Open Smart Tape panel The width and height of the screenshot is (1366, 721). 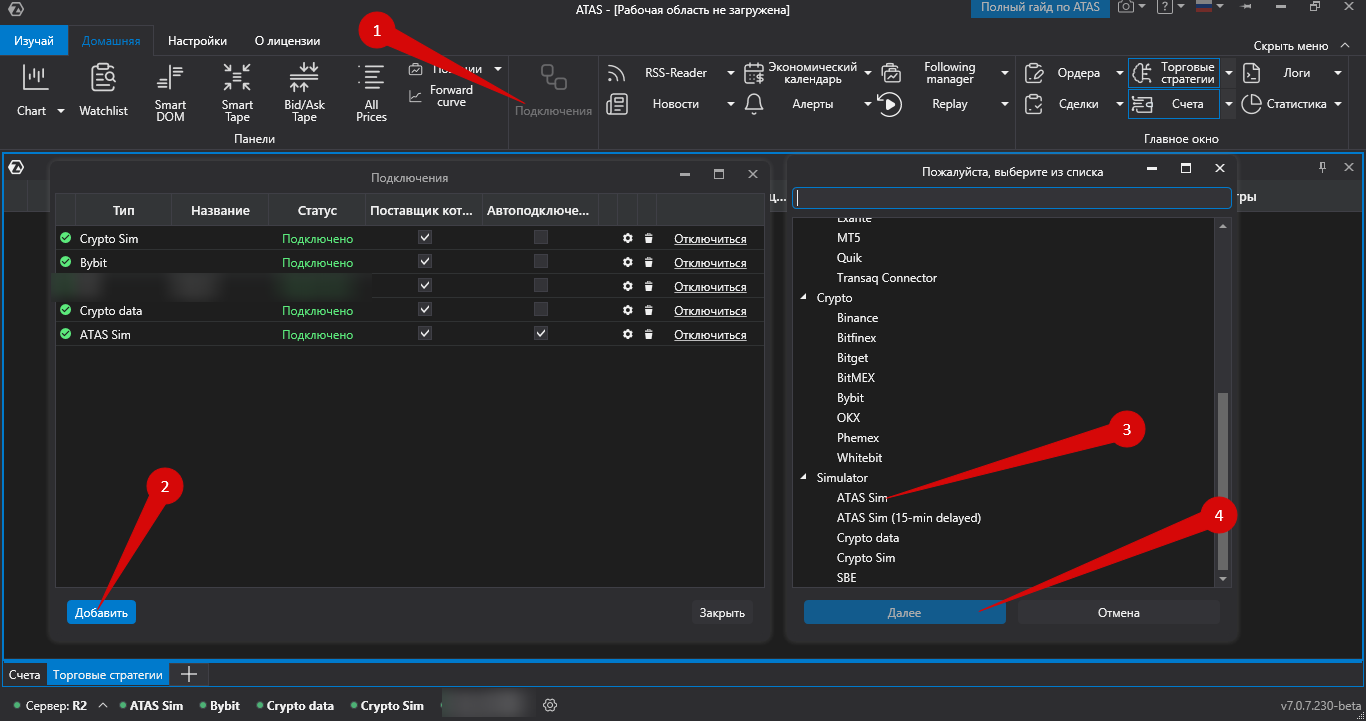pyautogui.click(x=237, y=93)
